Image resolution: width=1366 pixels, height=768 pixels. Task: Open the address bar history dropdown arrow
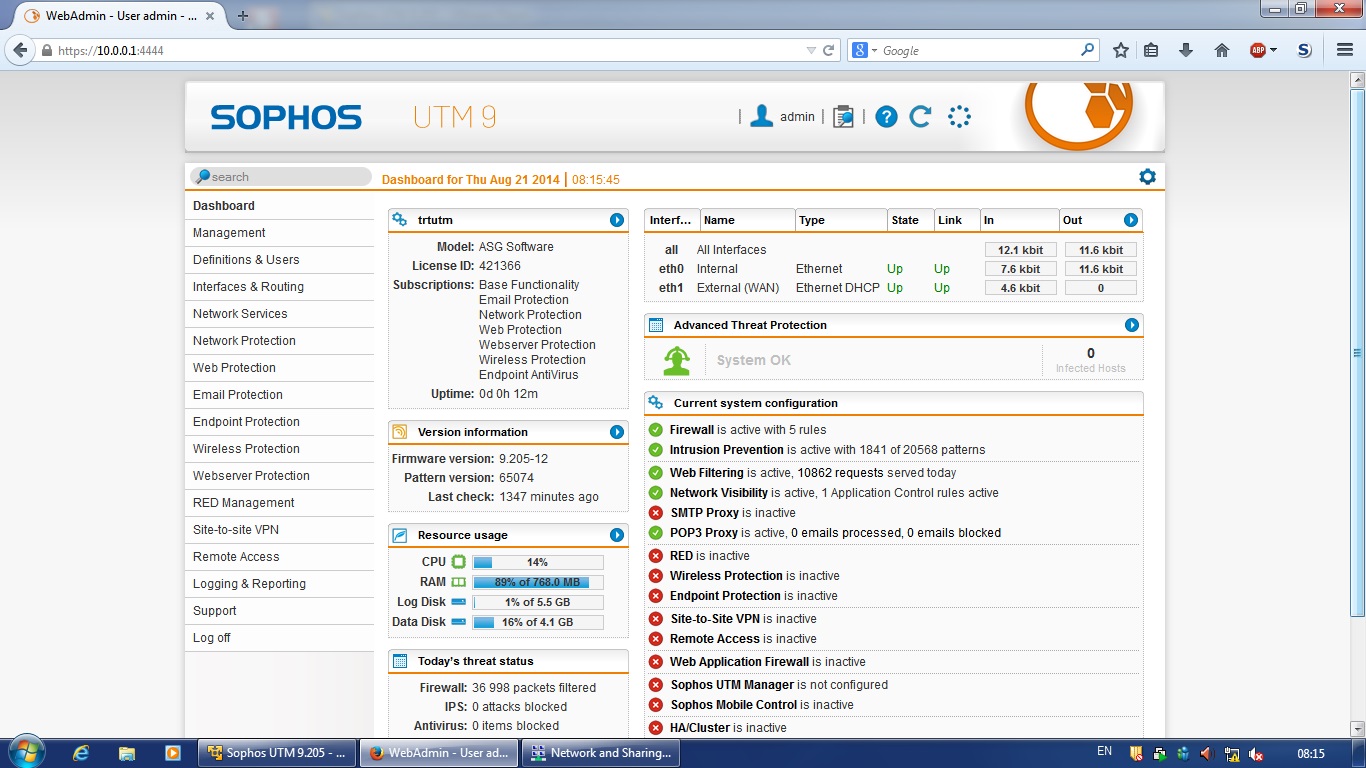click(811, 50)
